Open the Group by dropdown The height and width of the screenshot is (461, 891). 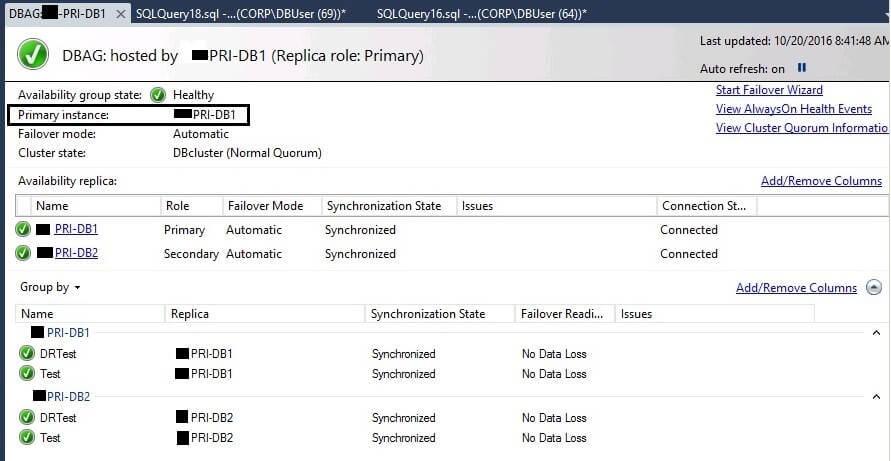point(50,288)
